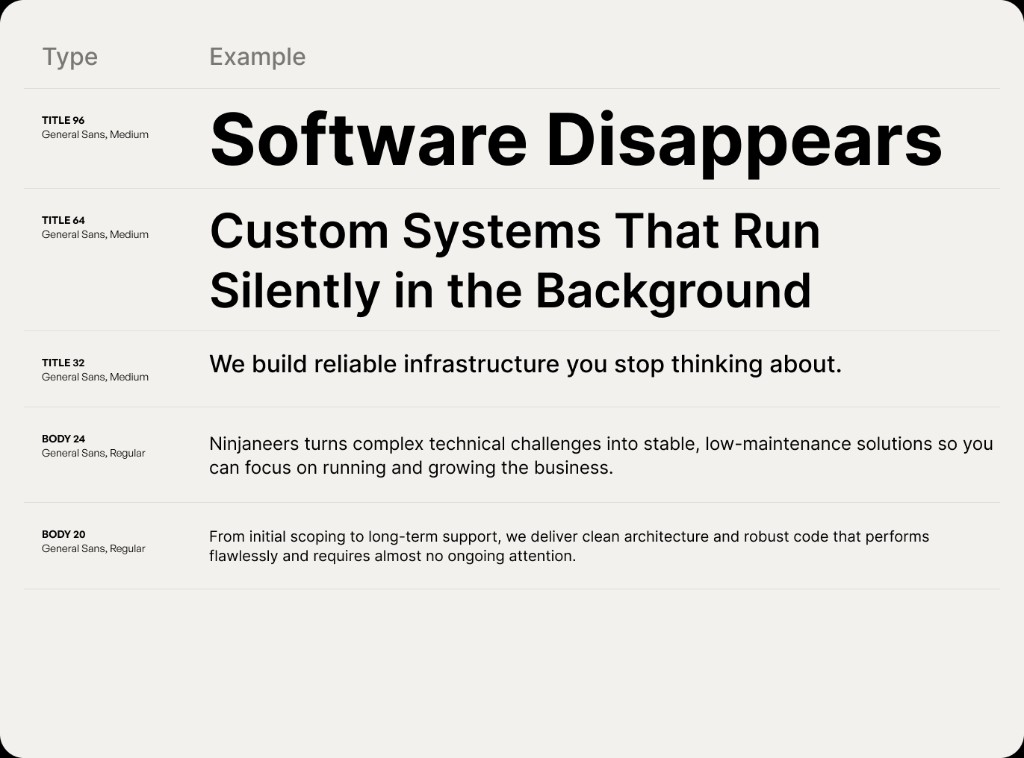Click the "Example" column header

257,57
